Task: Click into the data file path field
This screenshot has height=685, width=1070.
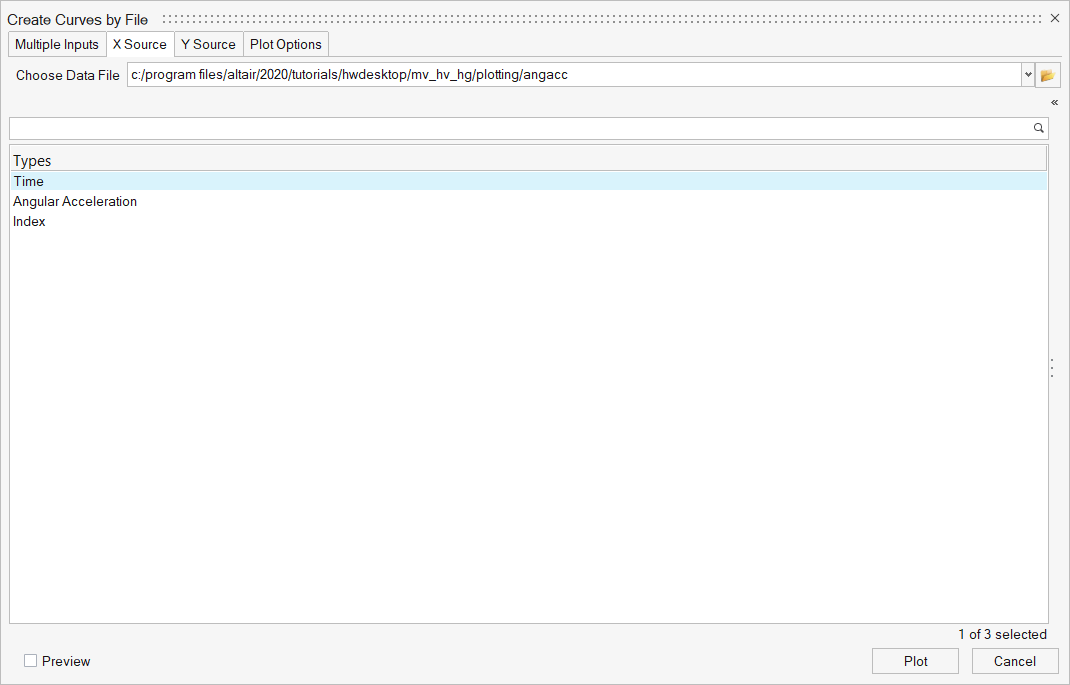Action: coord(573,75)
